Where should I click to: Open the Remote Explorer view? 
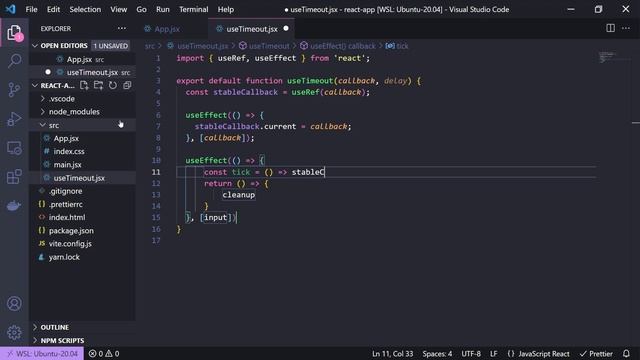(14, 148)
